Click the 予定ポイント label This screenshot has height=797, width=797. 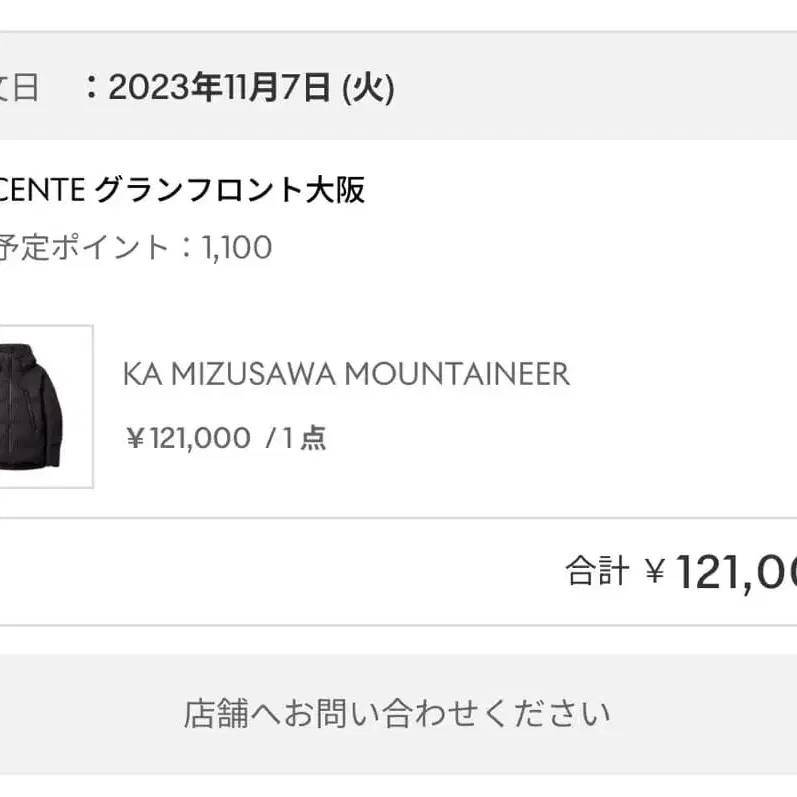[82, 247]
